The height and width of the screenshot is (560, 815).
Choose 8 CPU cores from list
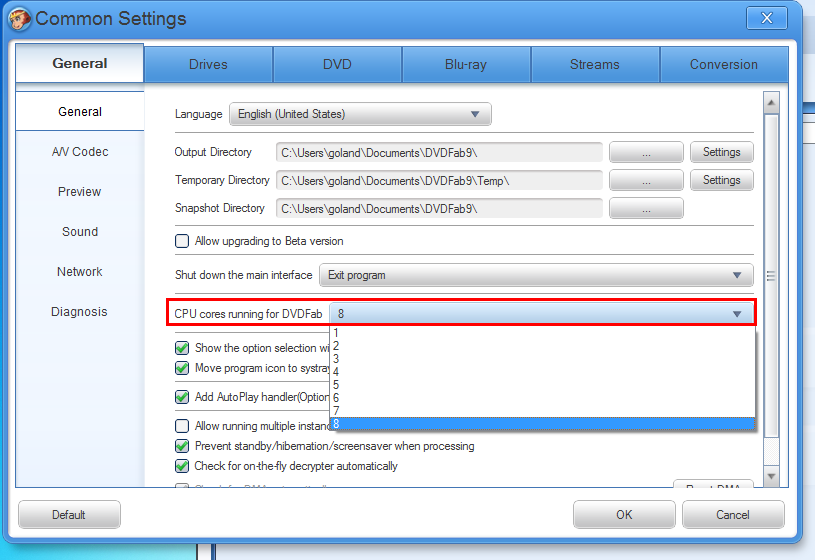(x=542, y=424)
